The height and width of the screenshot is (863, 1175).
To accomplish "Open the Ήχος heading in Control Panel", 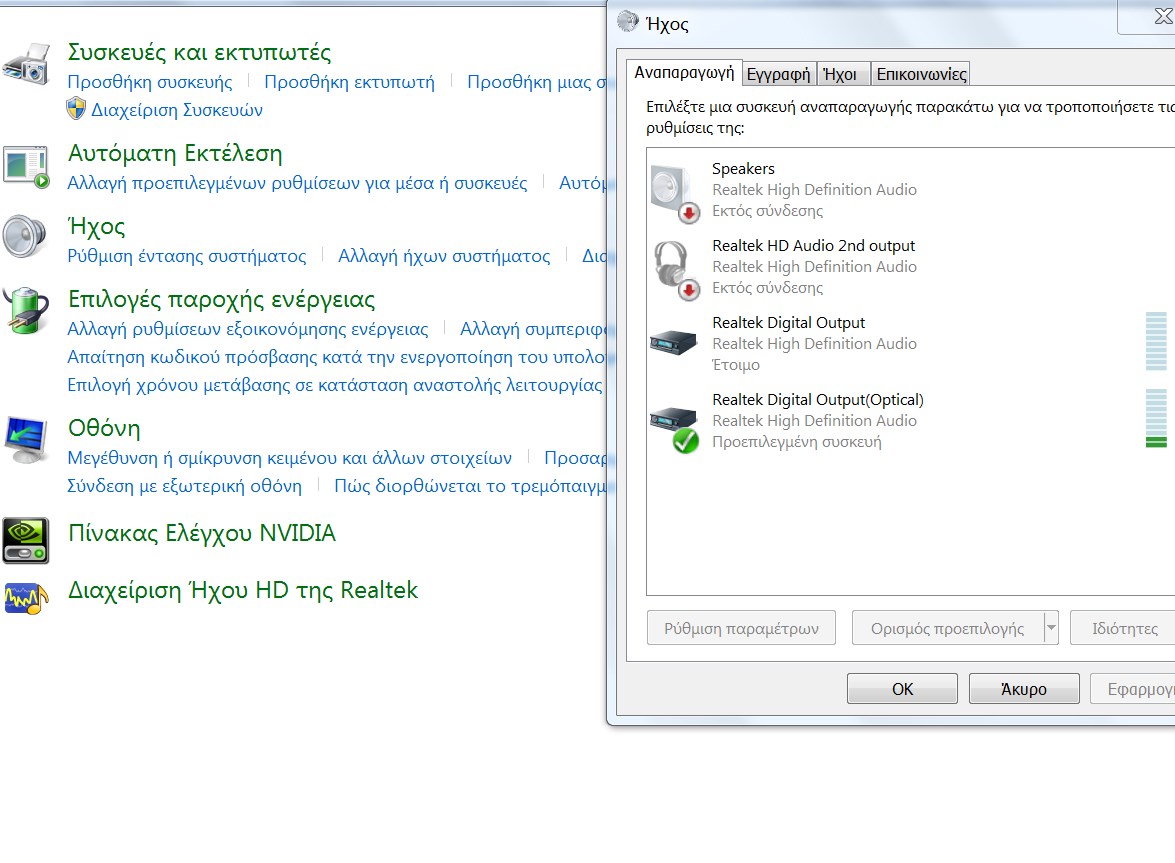I will [x=97, y=226].
